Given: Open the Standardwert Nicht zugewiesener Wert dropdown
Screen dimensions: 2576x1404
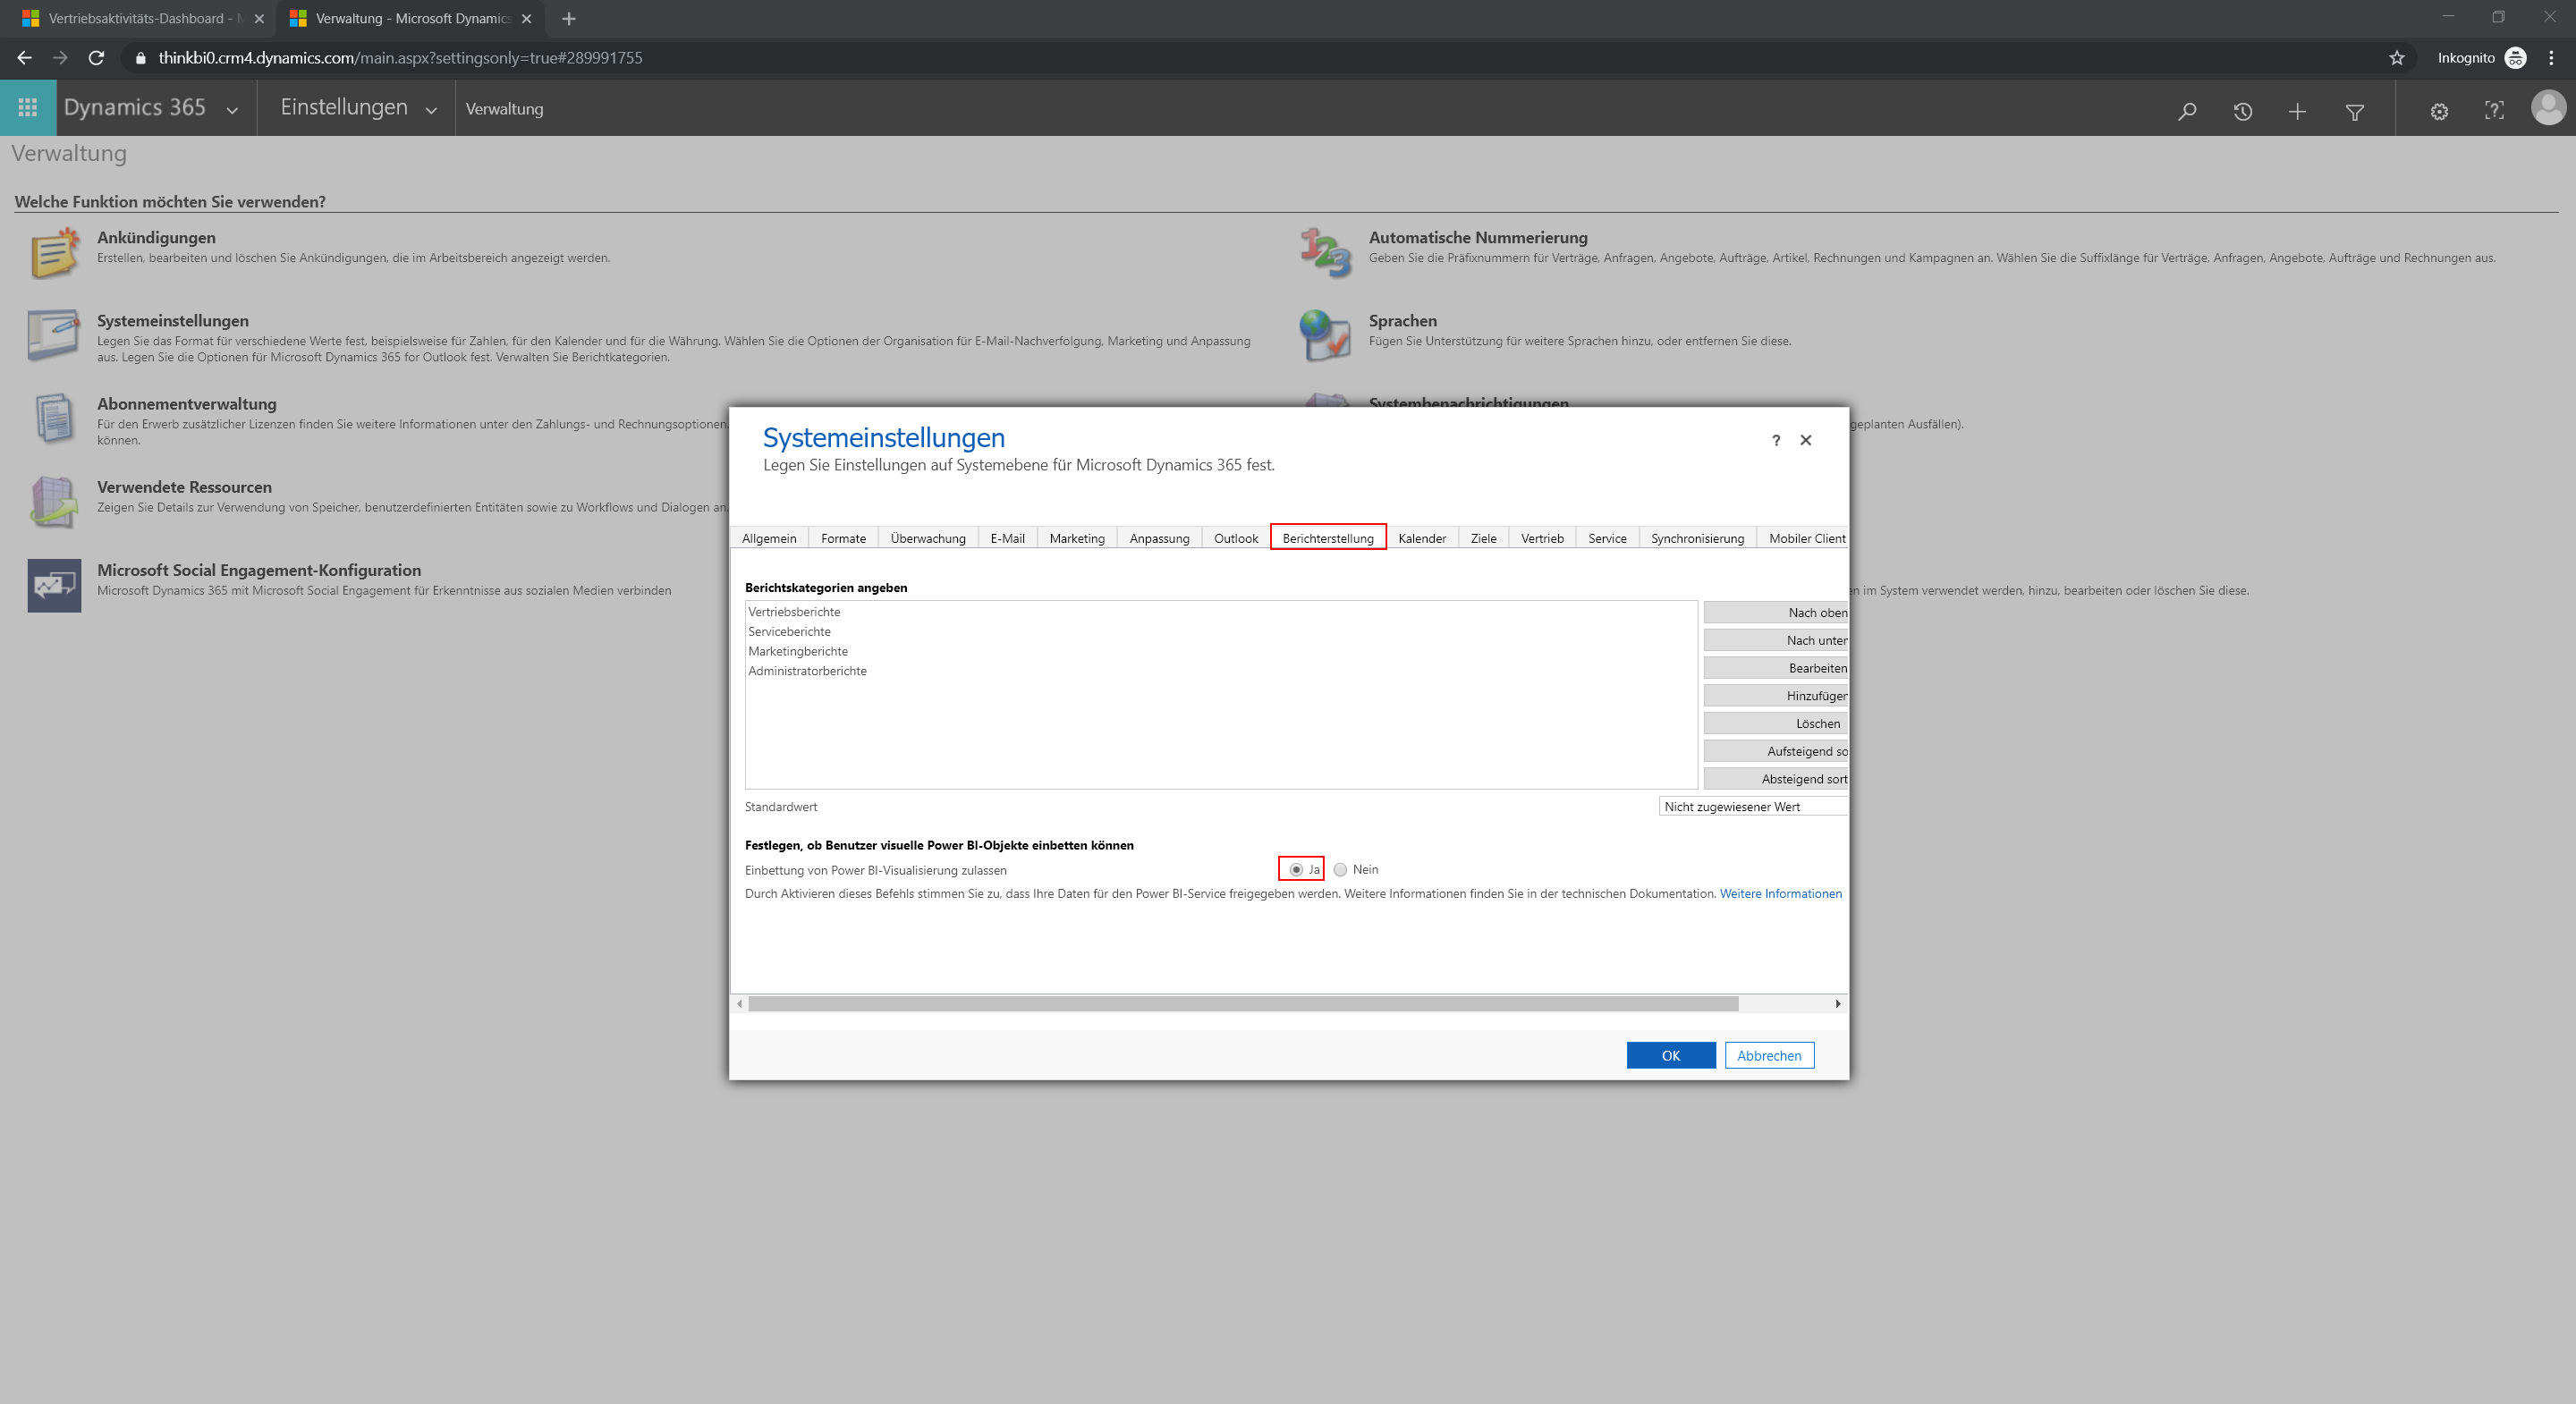Looking at the screenshot, I should (1753, 807).
